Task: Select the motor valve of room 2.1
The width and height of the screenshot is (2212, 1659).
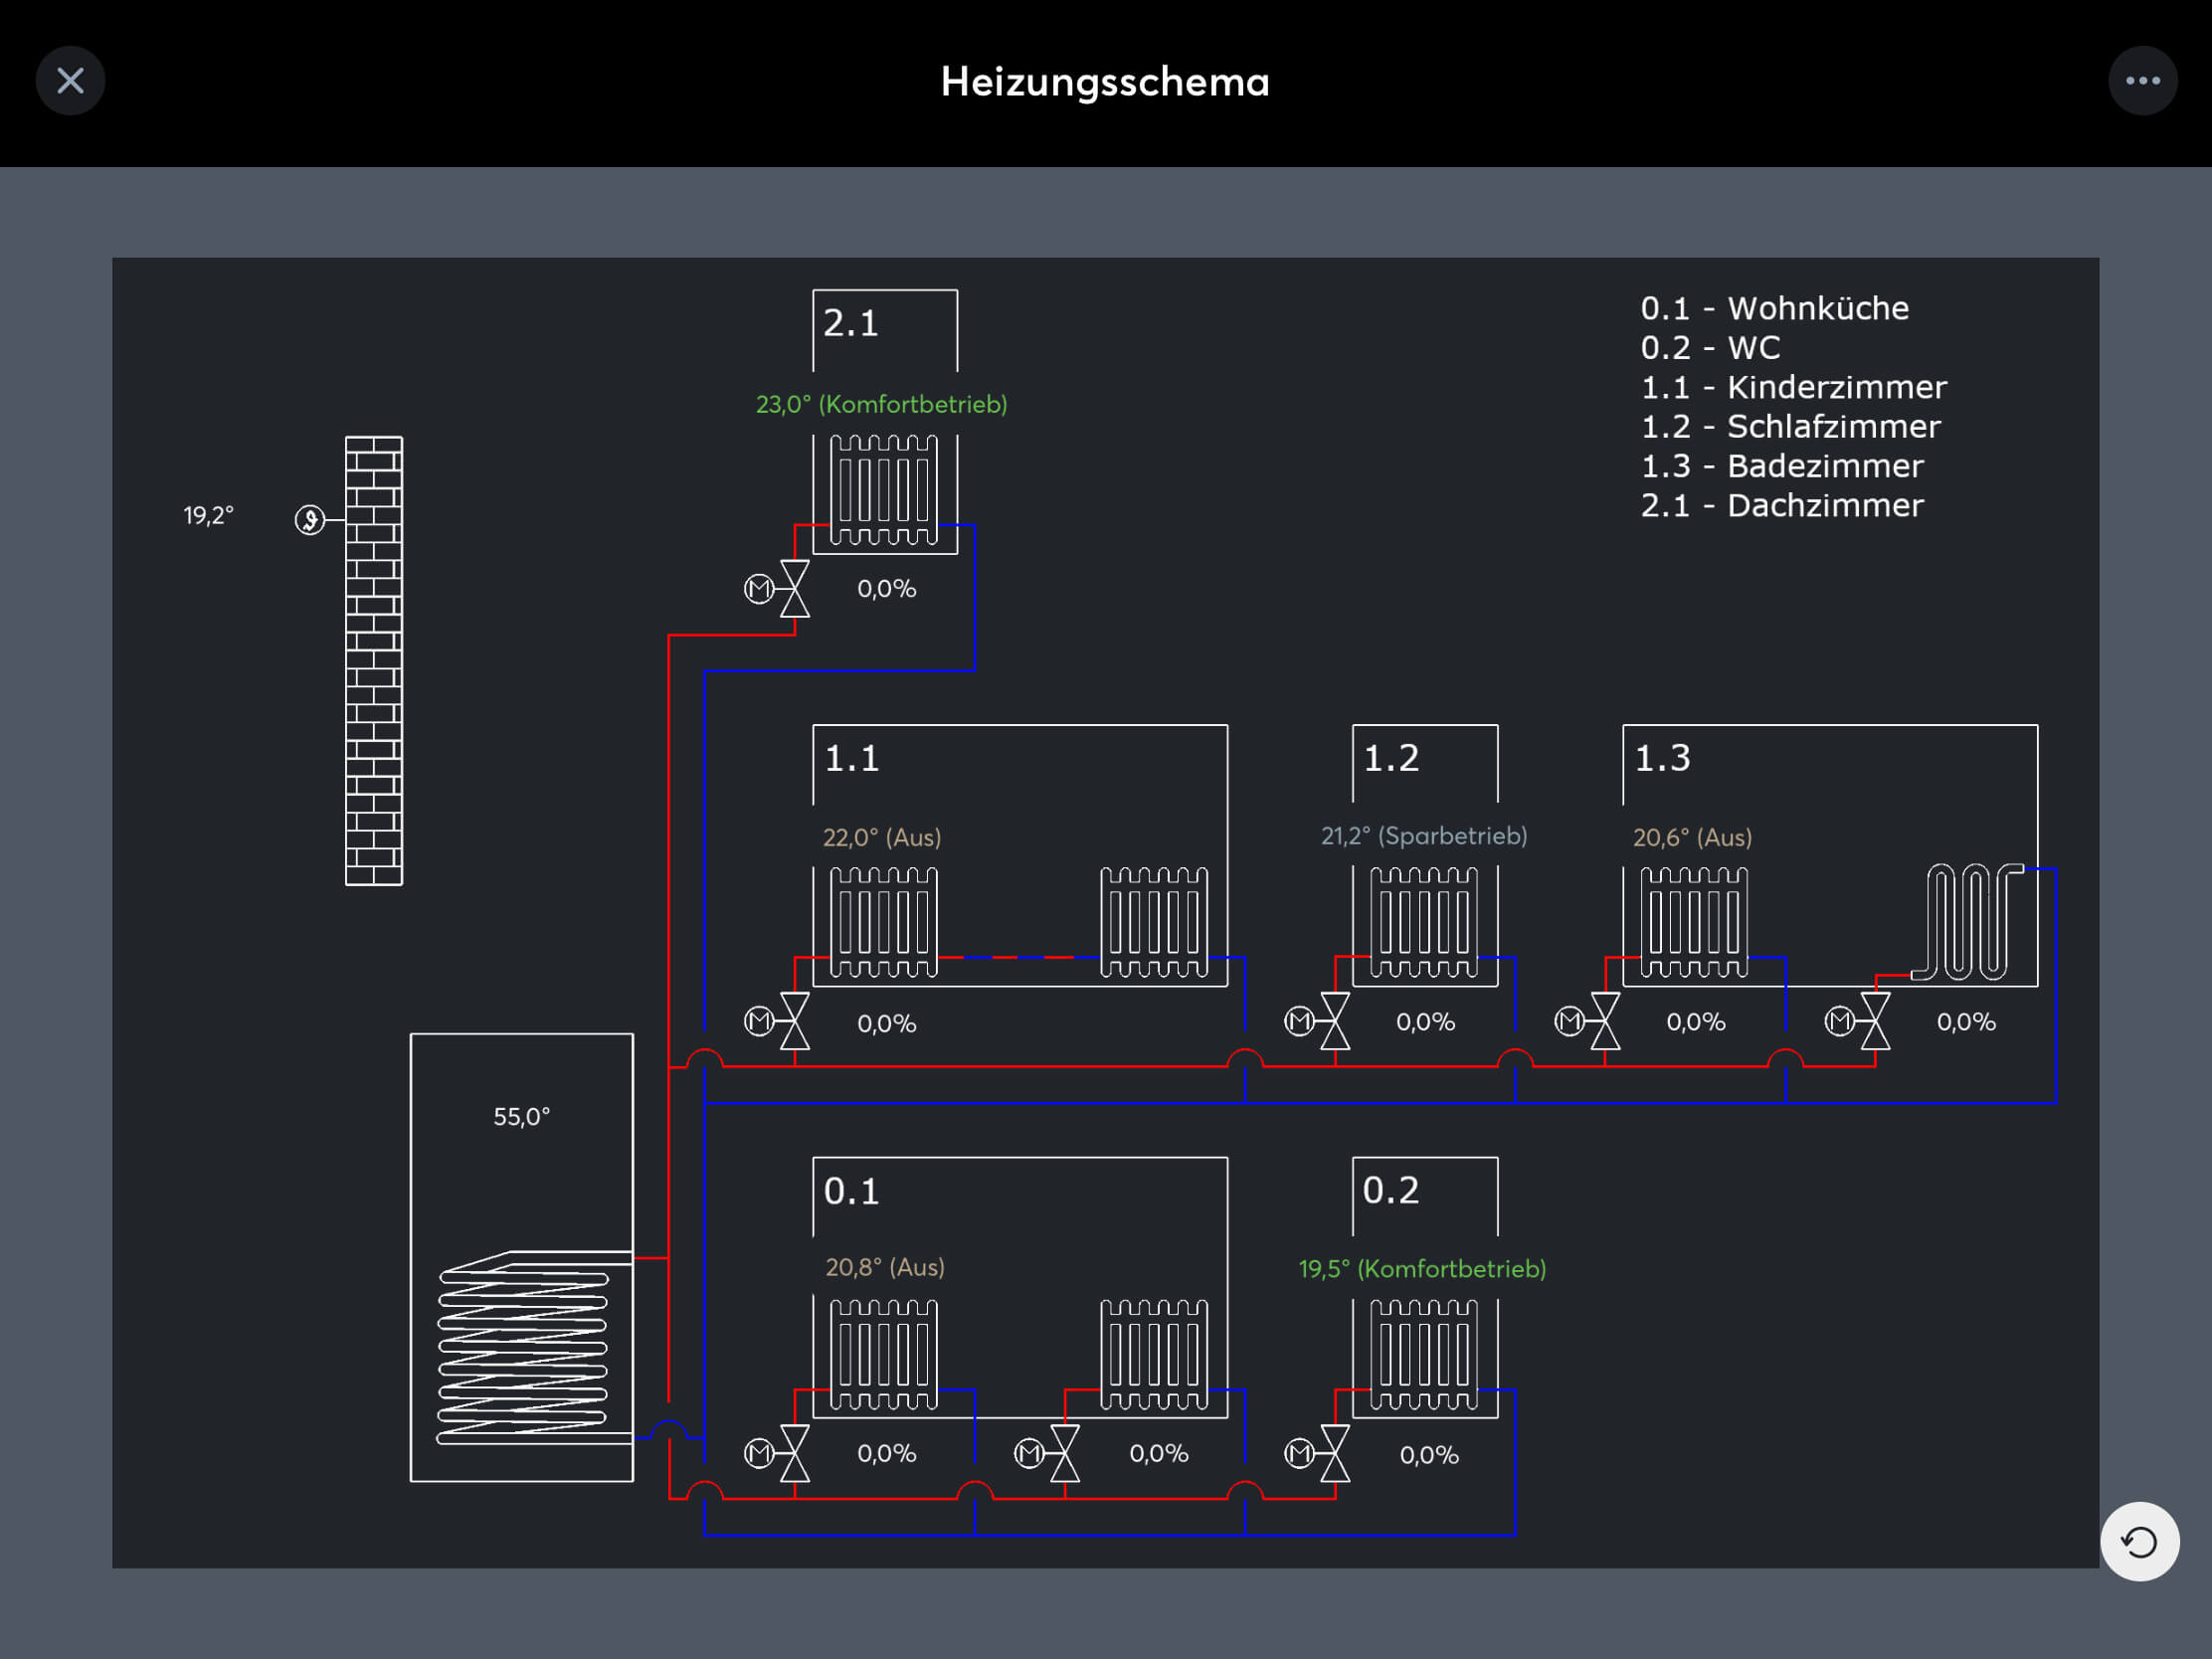Action: pos(779,589)
